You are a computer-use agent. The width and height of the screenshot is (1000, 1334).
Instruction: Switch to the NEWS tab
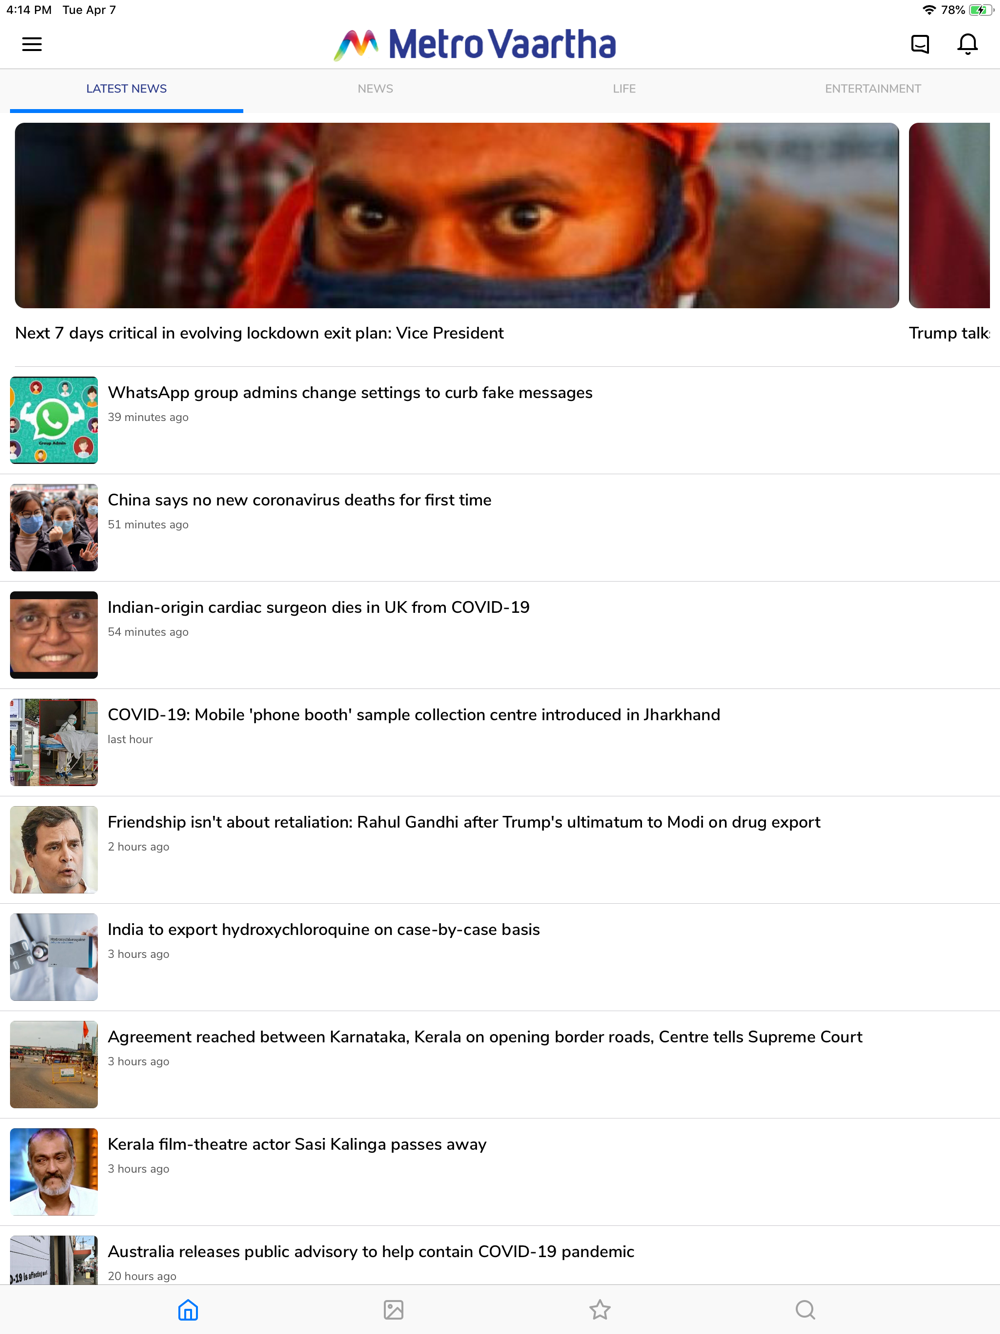pyautogui.click(x=375, y=89)
